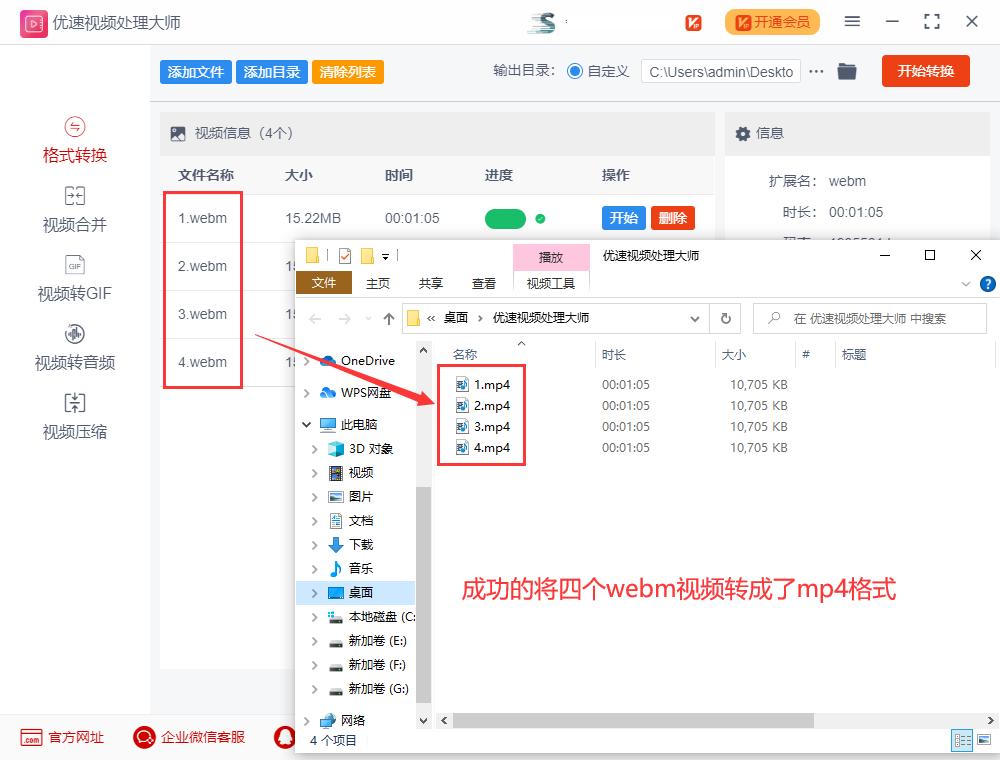Image resolution: width=1000 pixels, height=760 pixels.
Task: Expand the OneDrive tree node
Action: [307, 360]
